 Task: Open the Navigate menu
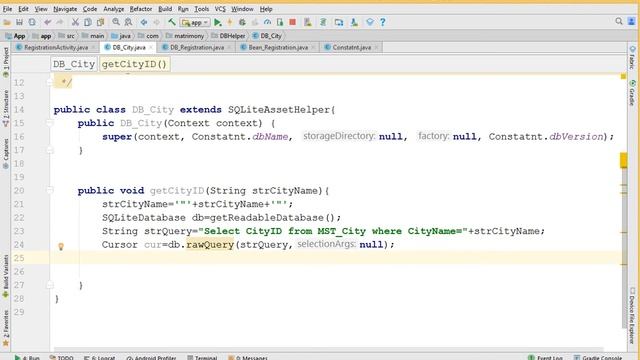coord(65,9)
